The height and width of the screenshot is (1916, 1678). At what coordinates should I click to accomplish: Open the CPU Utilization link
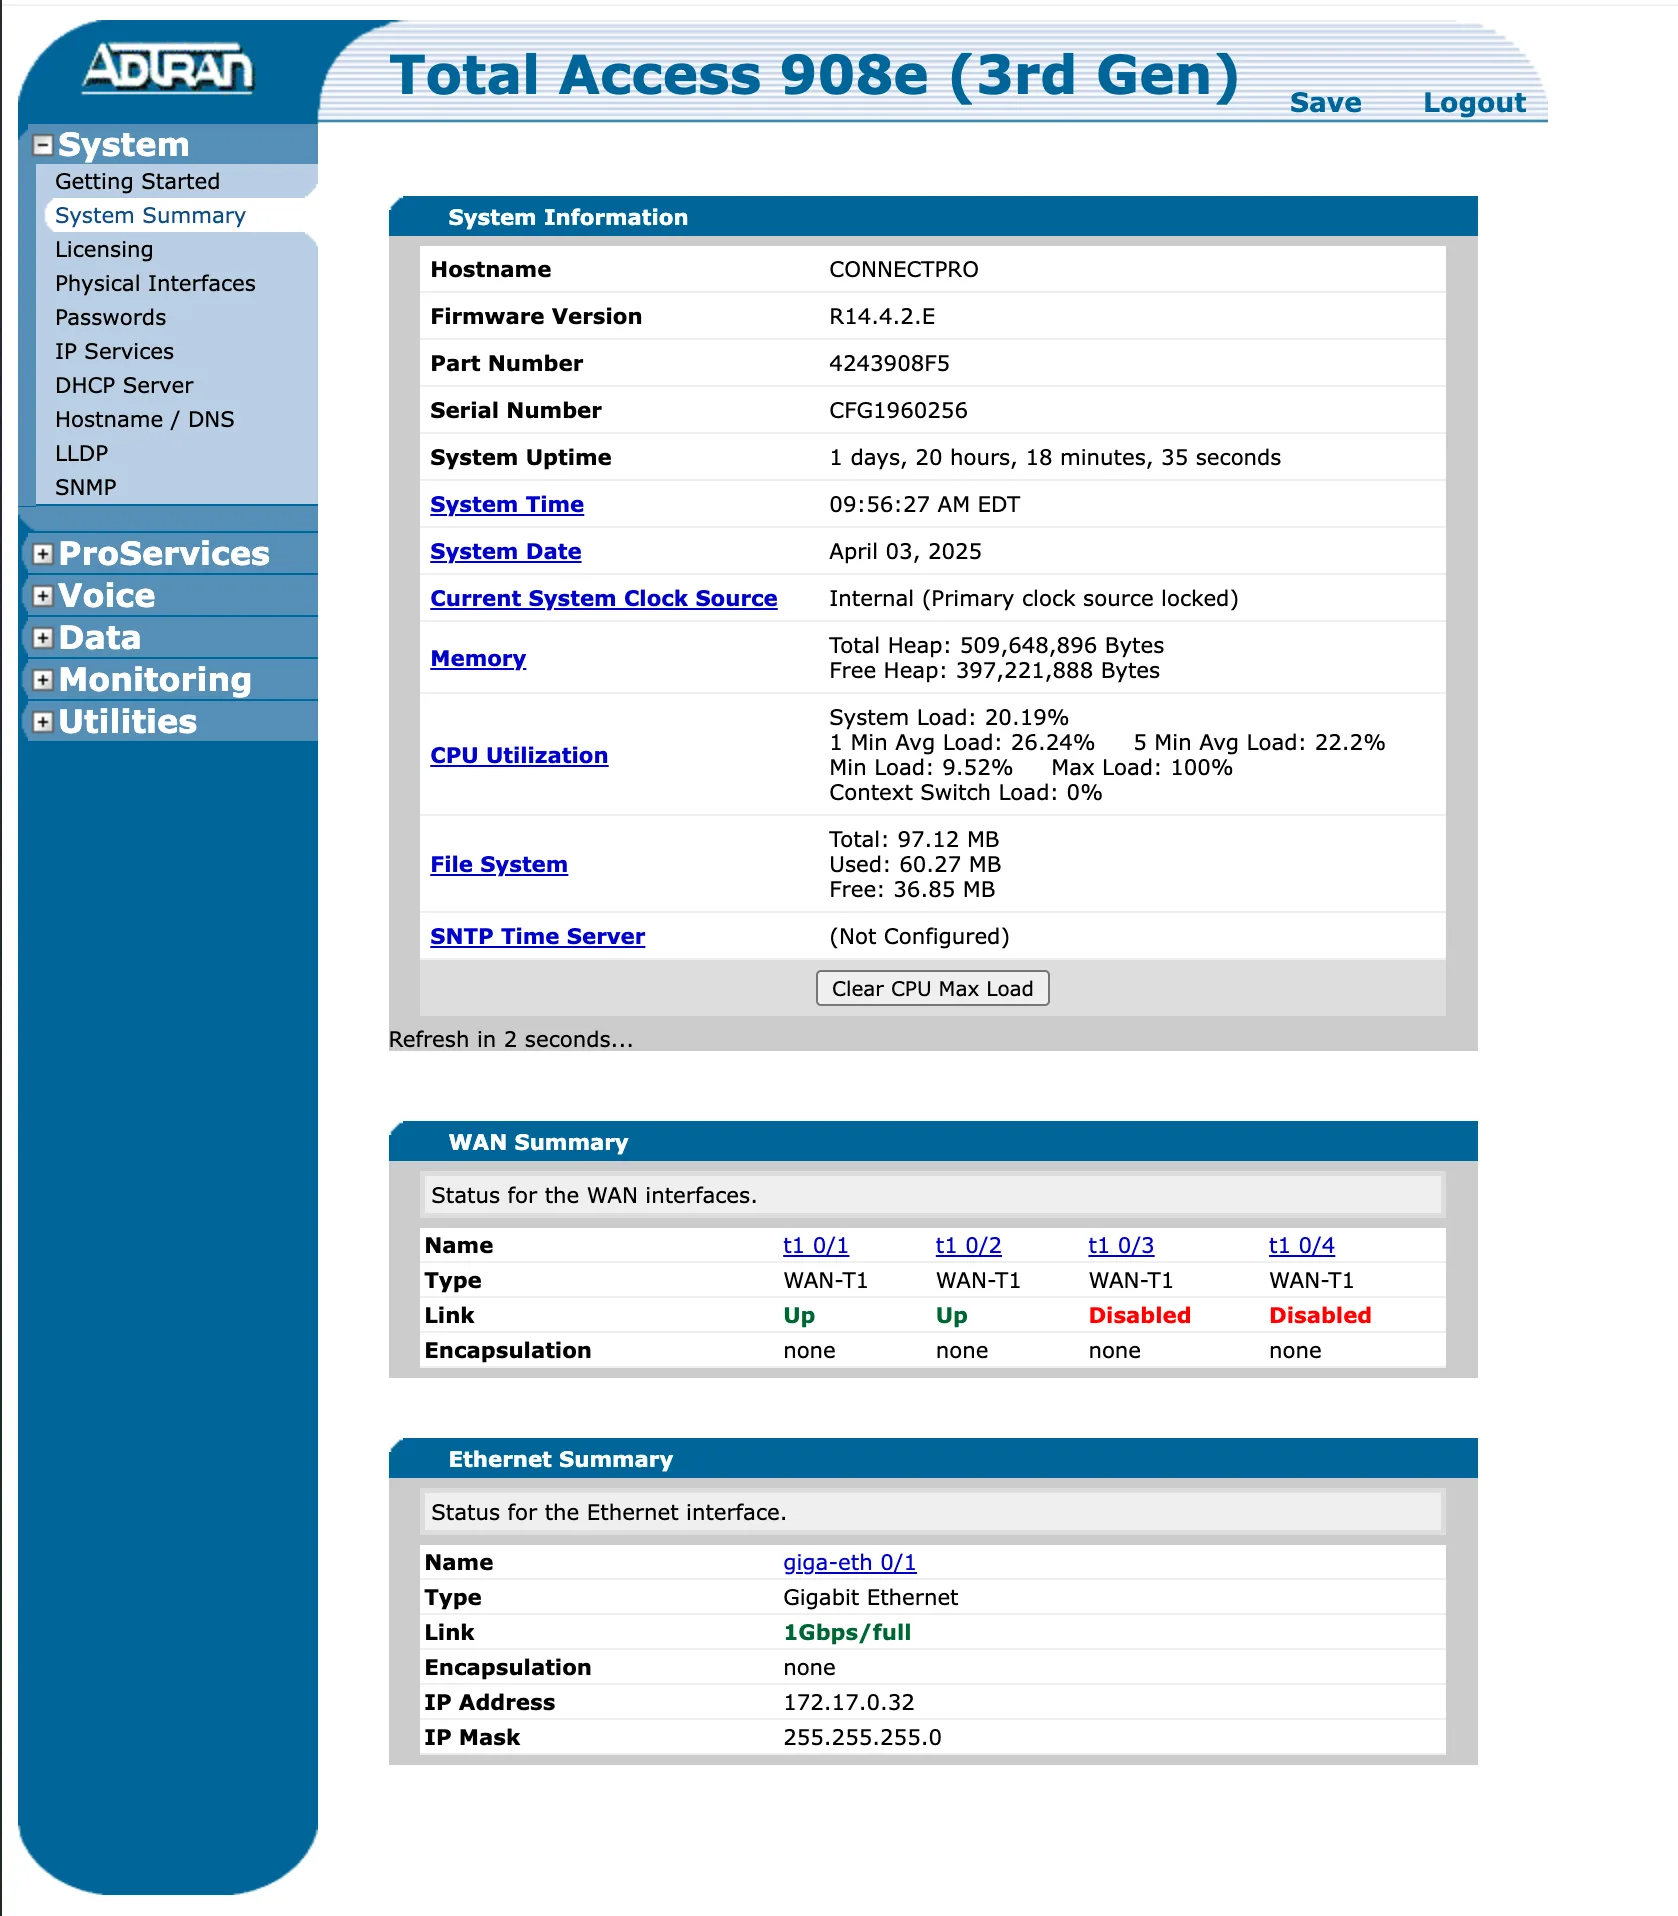point(519,756)
